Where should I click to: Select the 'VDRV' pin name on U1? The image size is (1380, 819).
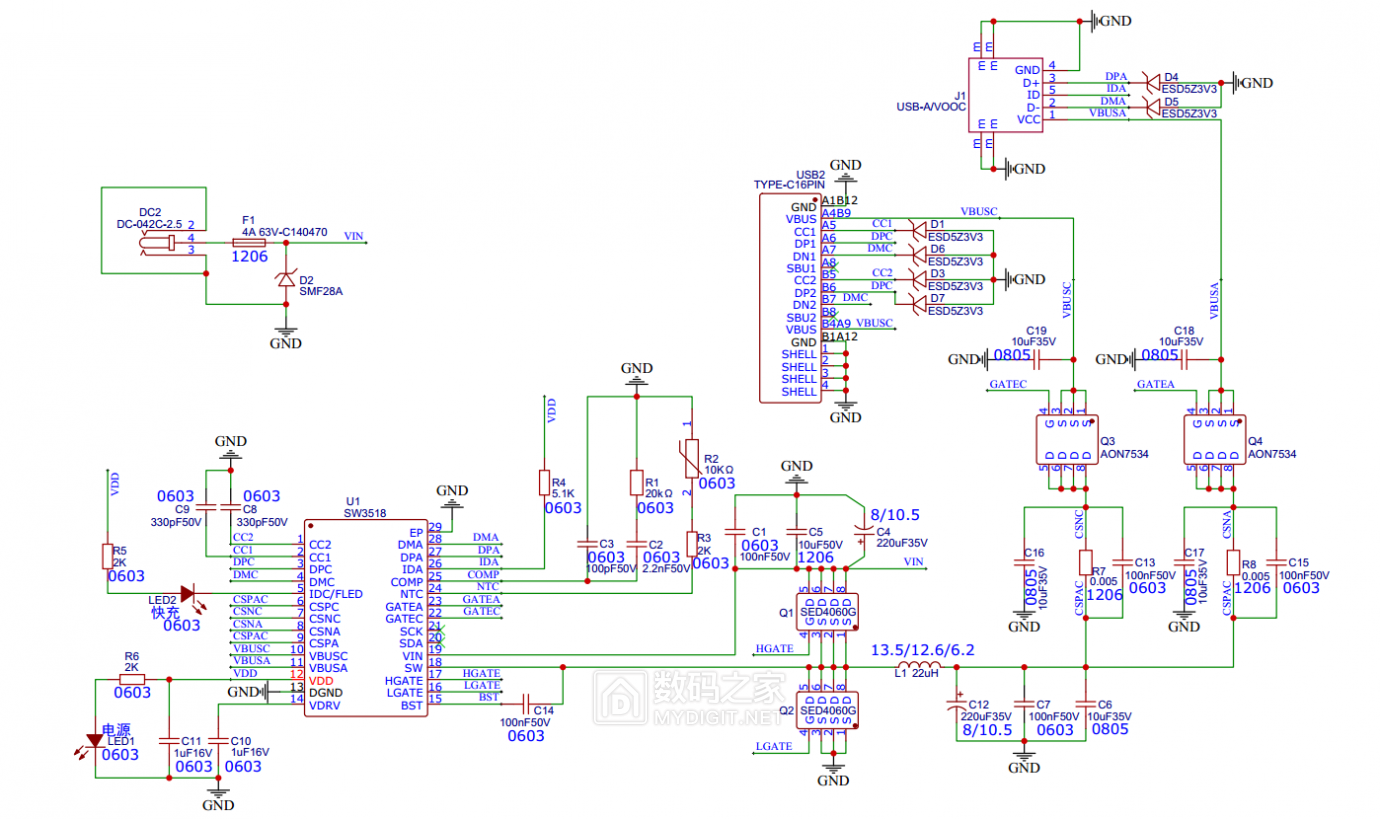point(325,704)
